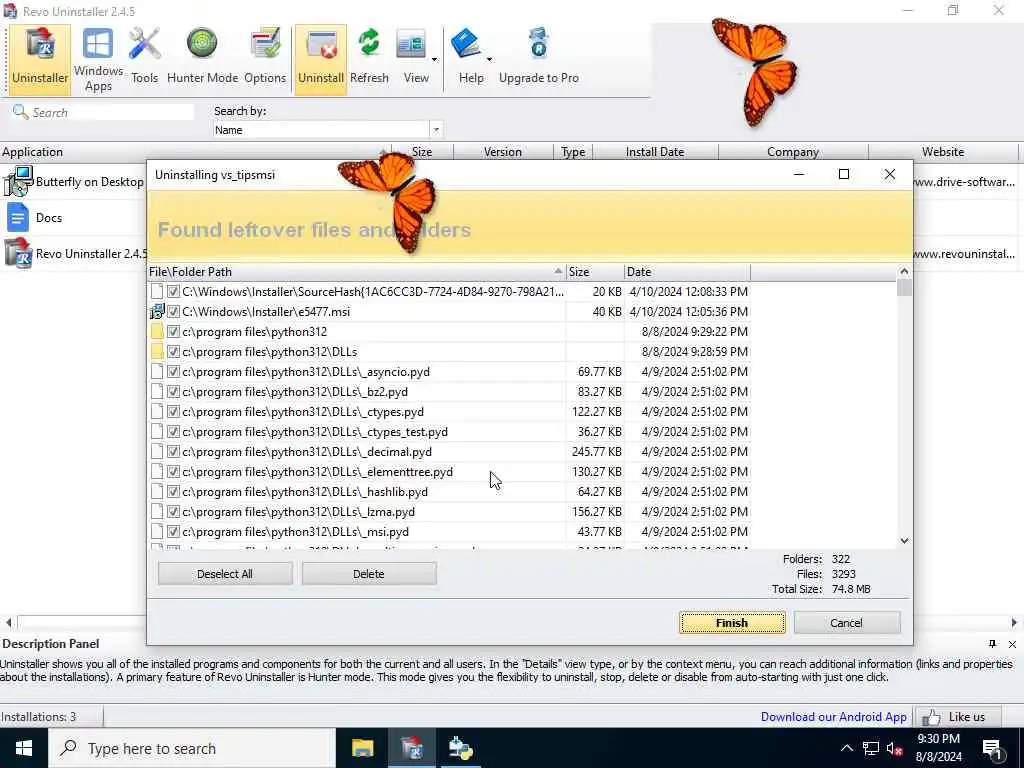
Task: Select the _lzma.pyd file row
Action: [449, 511]
